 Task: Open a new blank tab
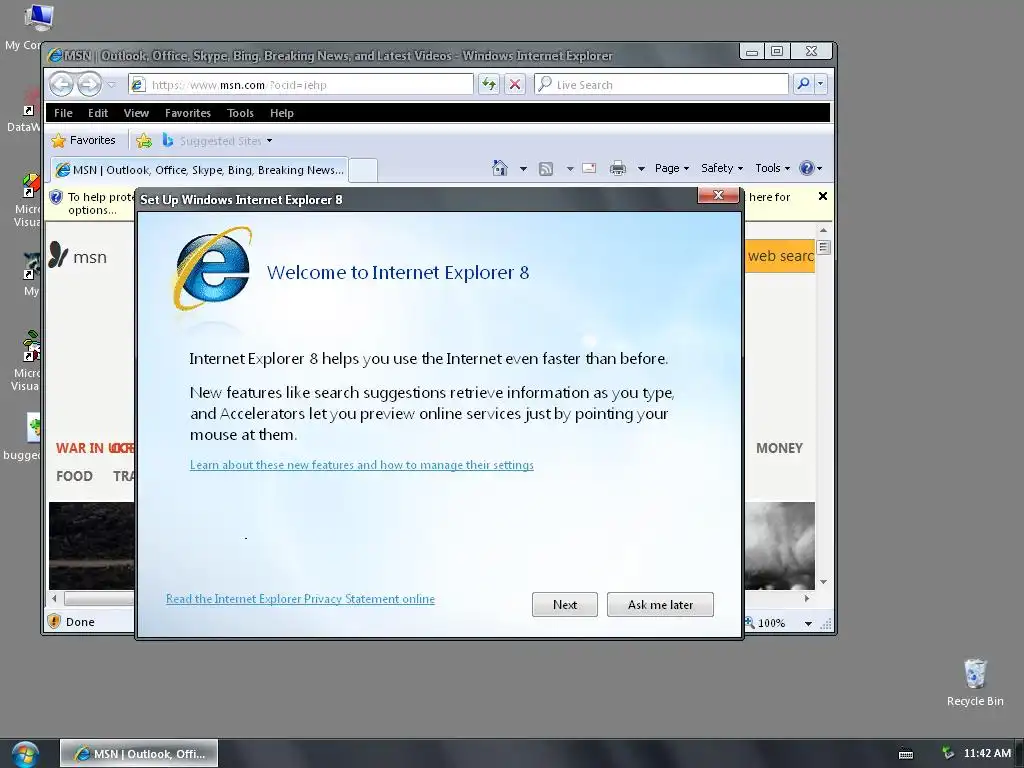click(363, 170)
